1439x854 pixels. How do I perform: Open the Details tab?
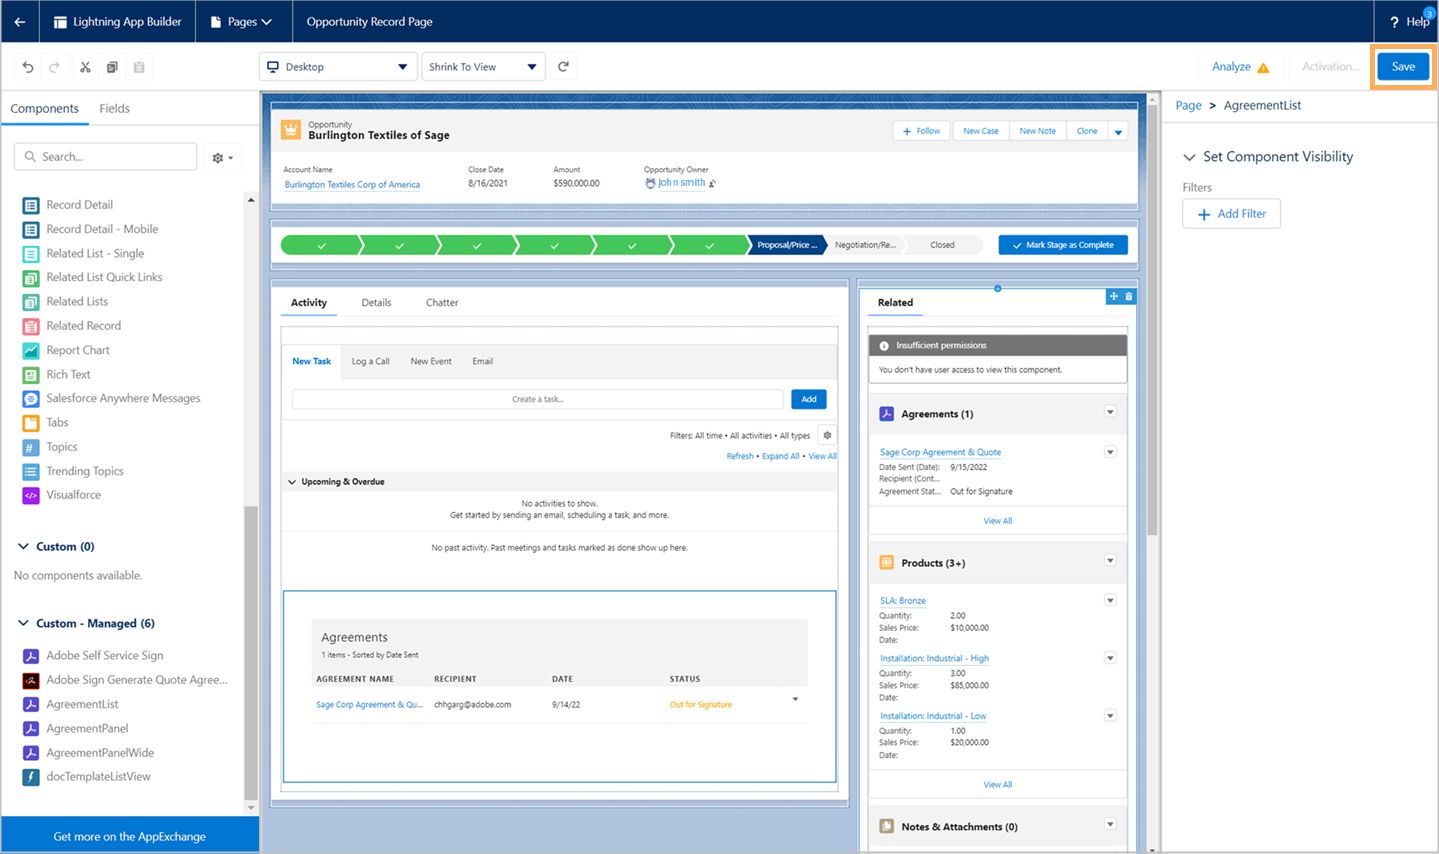pos(376,302)
